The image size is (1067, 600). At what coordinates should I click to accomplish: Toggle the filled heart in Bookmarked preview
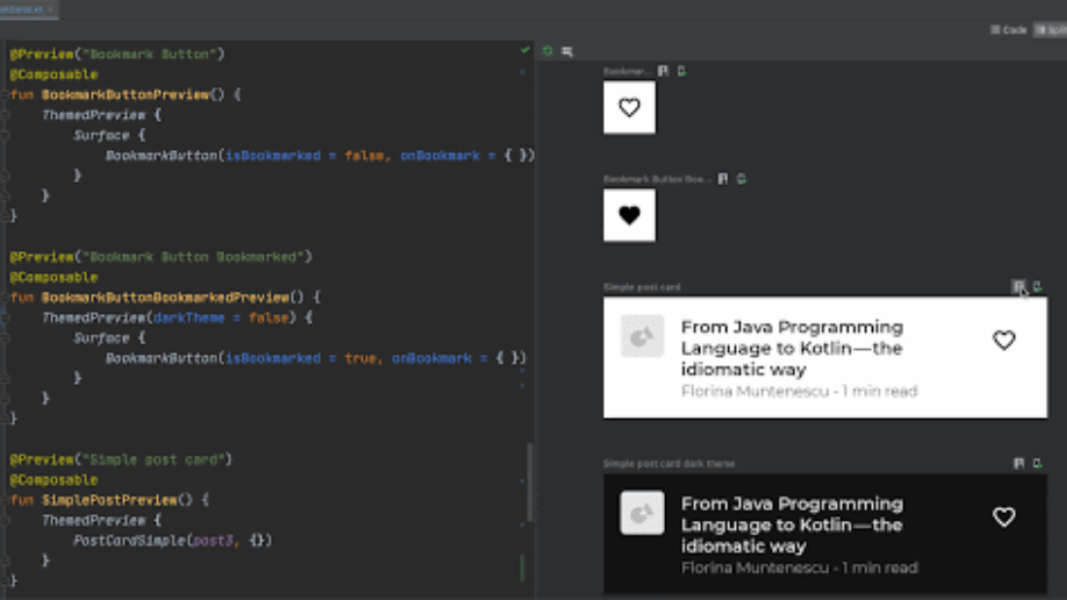[629, 215]
